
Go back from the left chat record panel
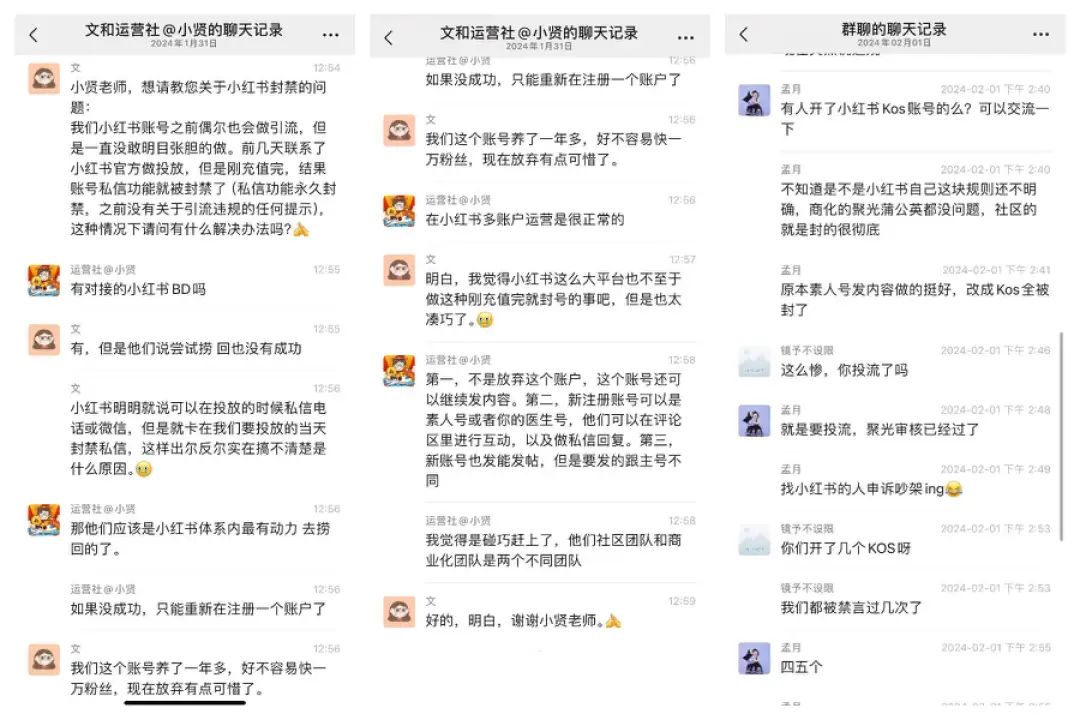(33, 34)
